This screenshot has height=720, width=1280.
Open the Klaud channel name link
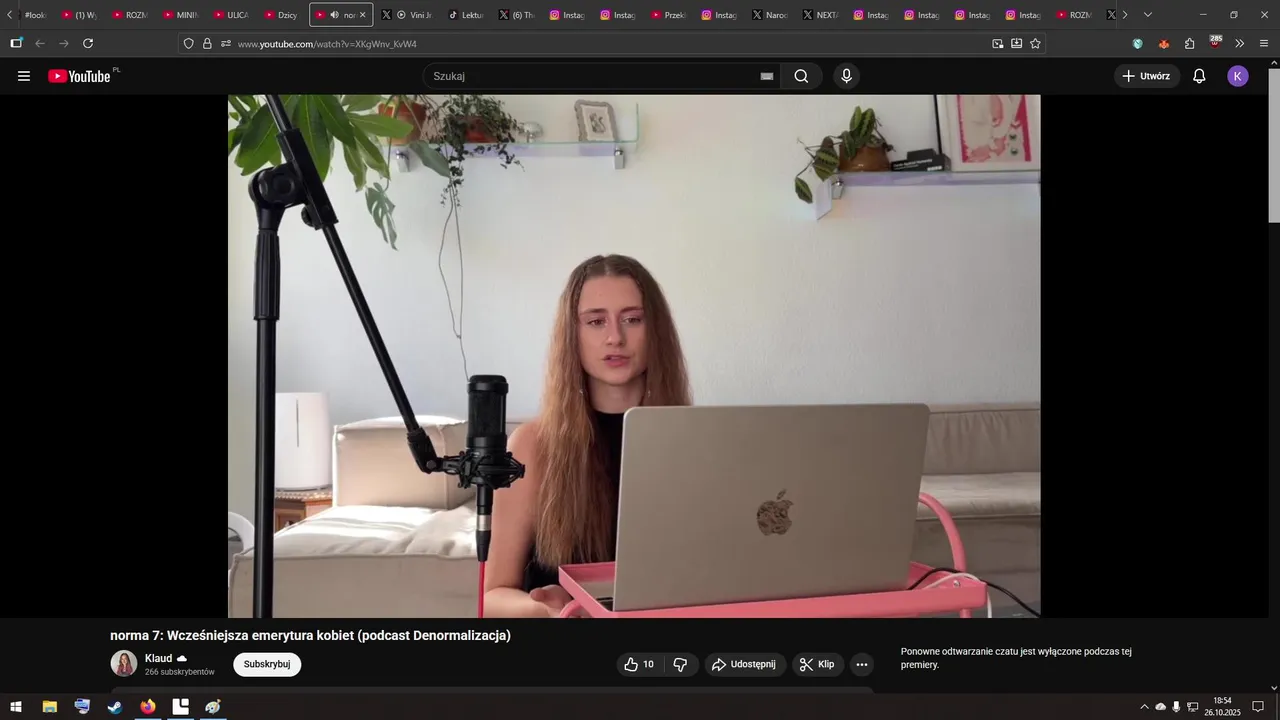click(x=158, y=658)
